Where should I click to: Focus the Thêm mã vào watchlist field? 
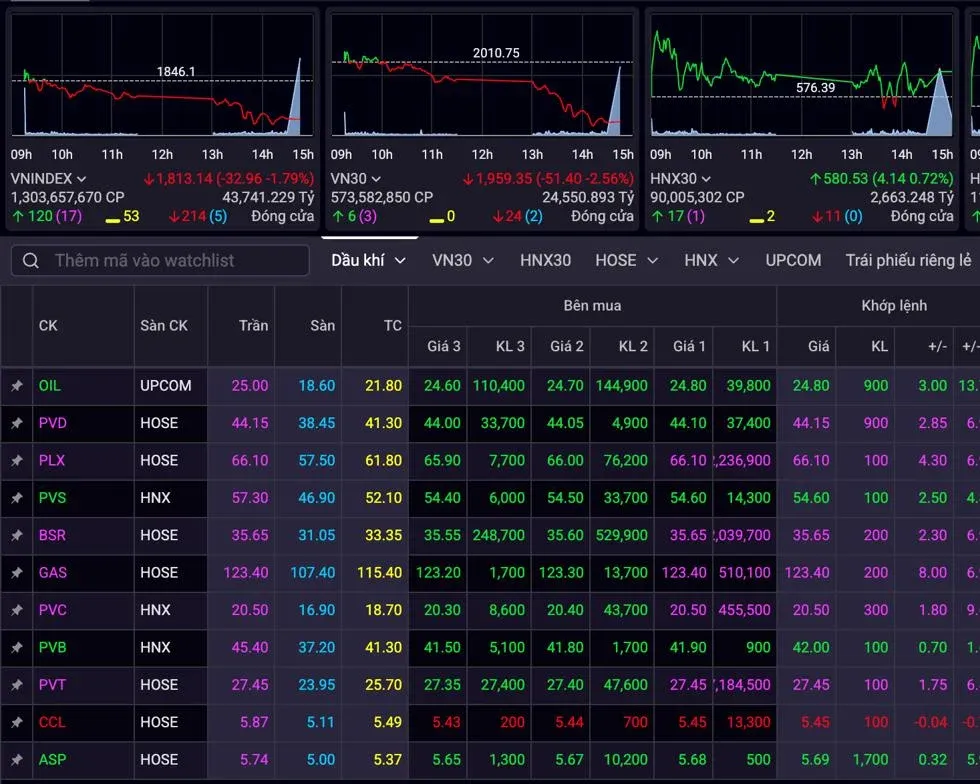coord(160,261)
